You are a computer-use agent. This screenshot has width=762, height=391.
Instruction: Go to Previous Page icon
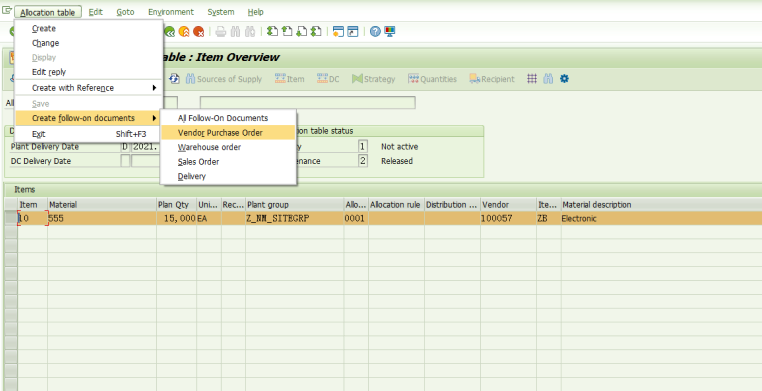(287, 32)
